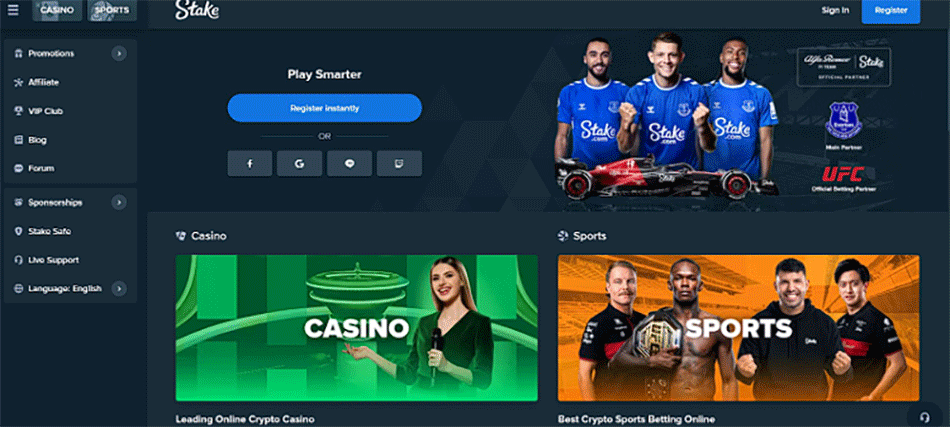950x427 pixels.
Task: Switch to the Casino tab
Action: pos(57,10)
